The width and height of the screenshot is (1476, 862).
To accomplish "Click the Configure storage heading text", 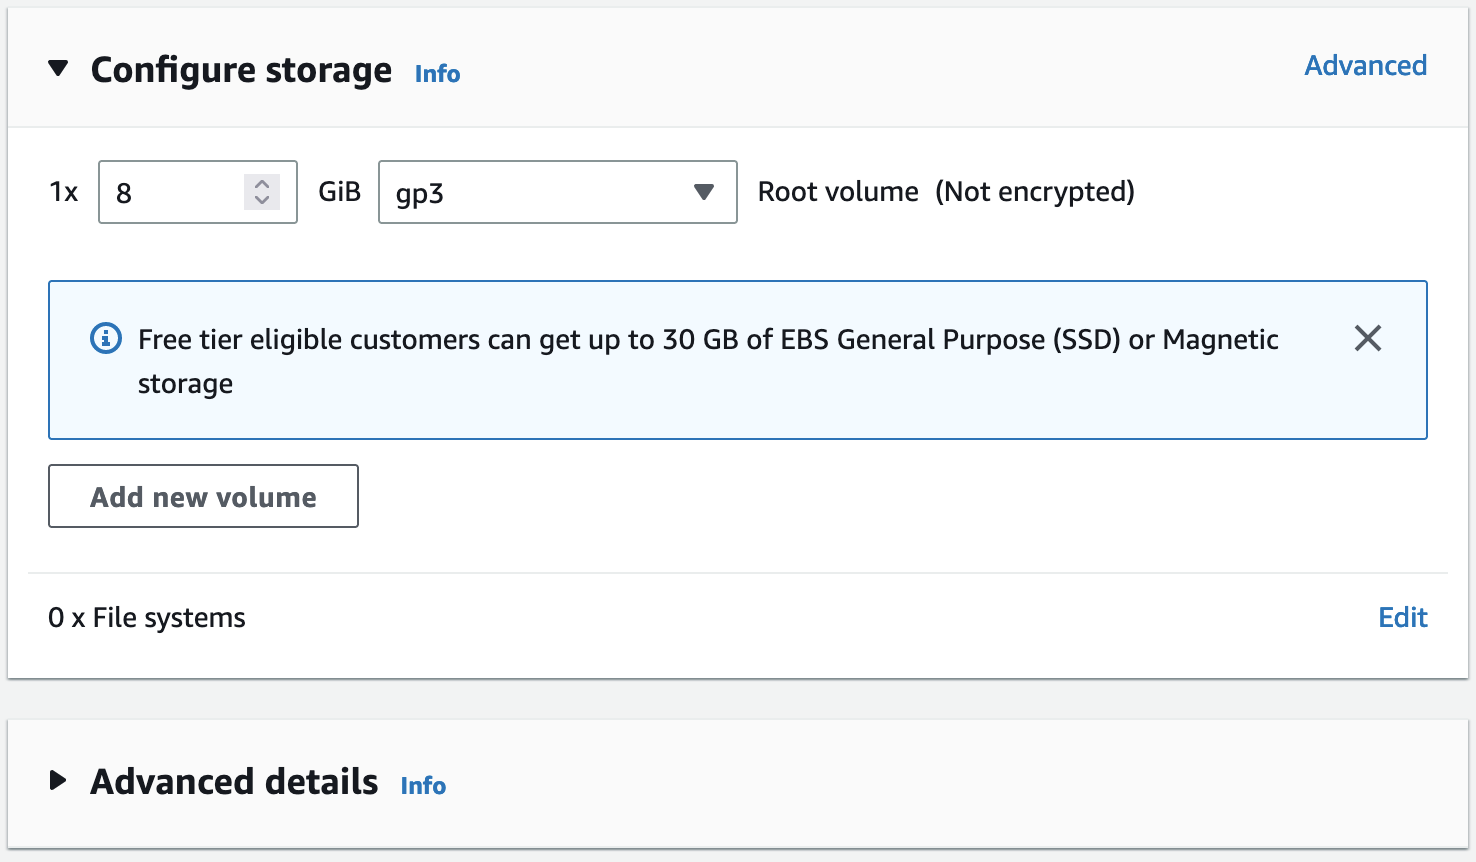I will pos(241,70).
